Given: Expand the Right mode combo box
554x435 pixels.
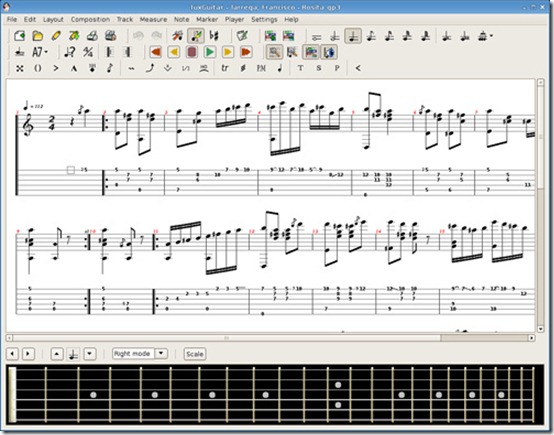Looking at the screenshot, I should (161, 353).
